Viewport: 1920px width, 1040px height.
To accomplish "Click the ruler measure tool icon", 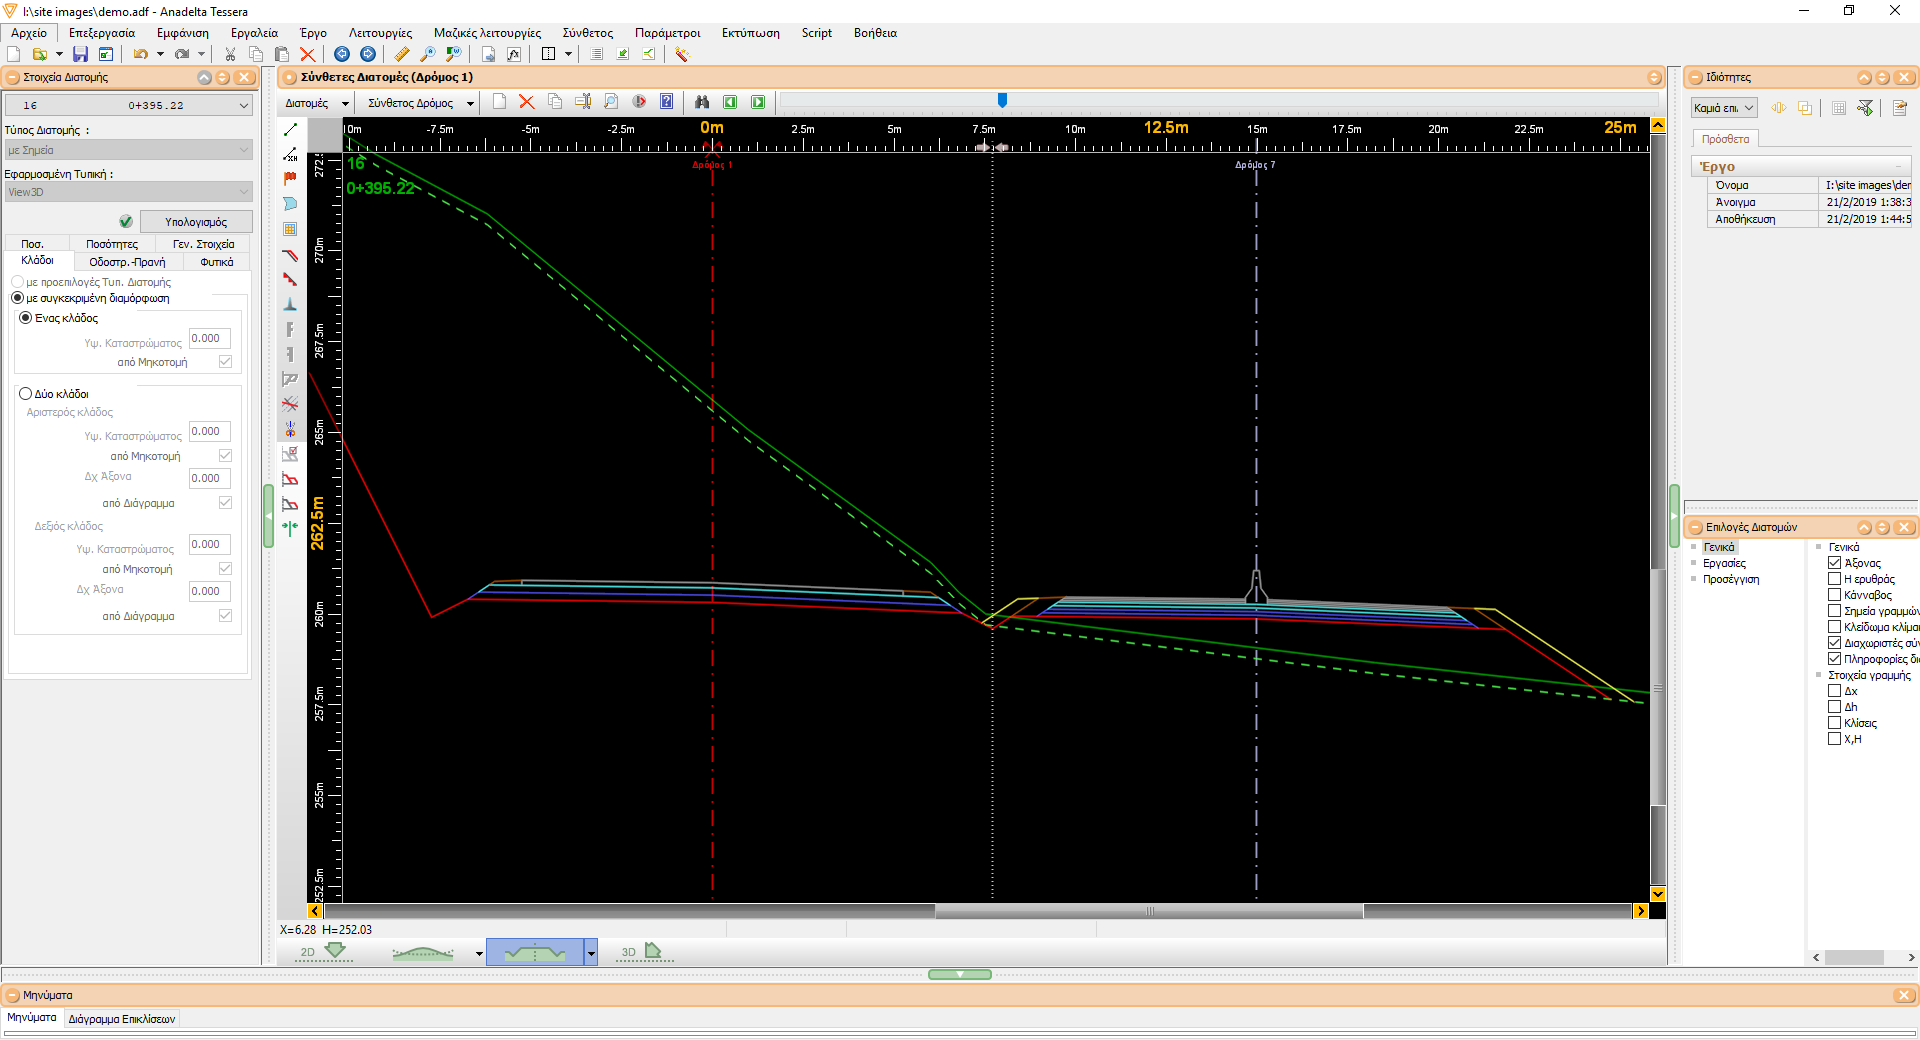I will [x=402, y=54].
